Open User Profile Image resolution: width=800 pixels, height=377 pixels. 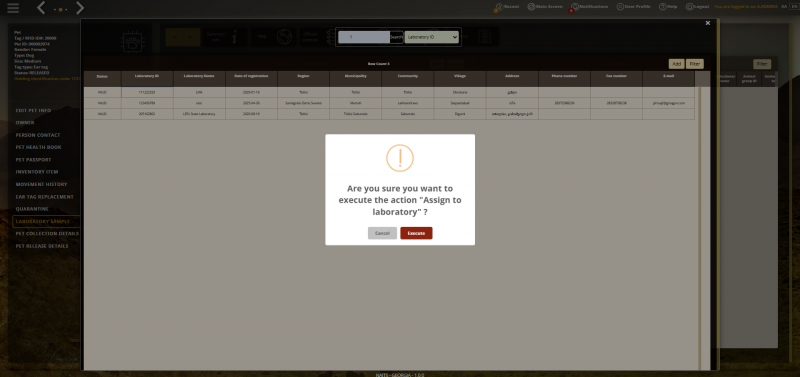[633, 7]
